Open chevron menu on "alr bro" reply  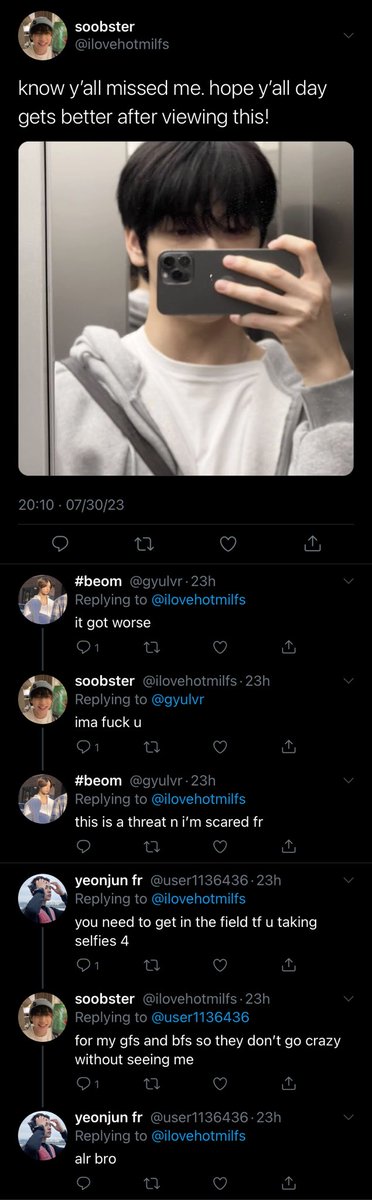pyautogui.click(x=348, y=1116)
